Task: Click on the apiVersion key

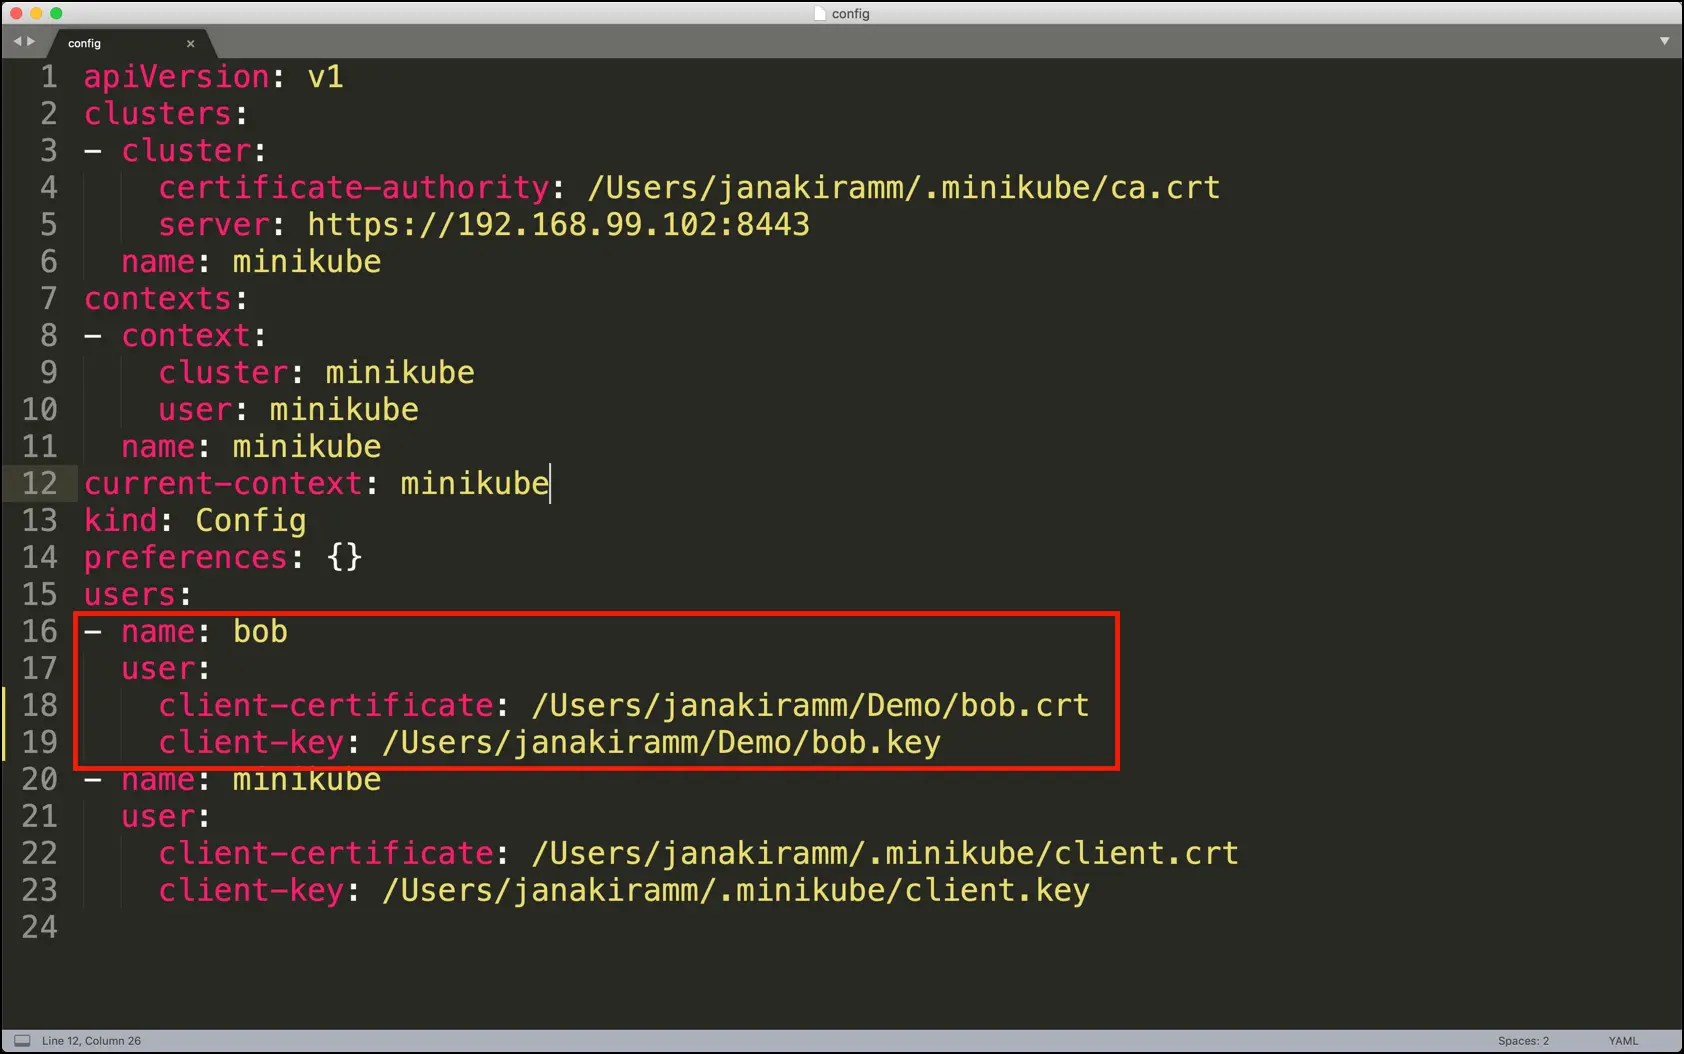Action: [177, 77]
